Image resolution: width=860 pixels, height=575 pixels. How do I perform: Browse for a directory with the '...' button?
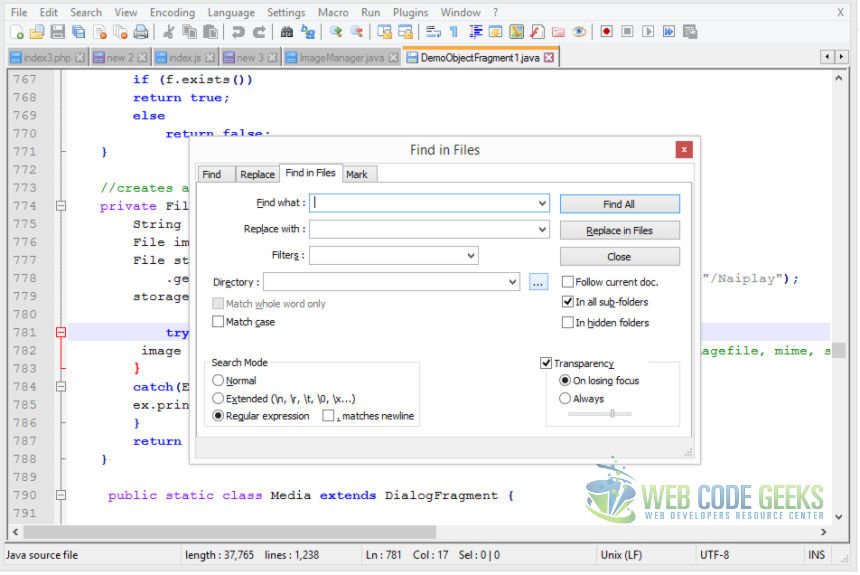(x=539, y=283)
